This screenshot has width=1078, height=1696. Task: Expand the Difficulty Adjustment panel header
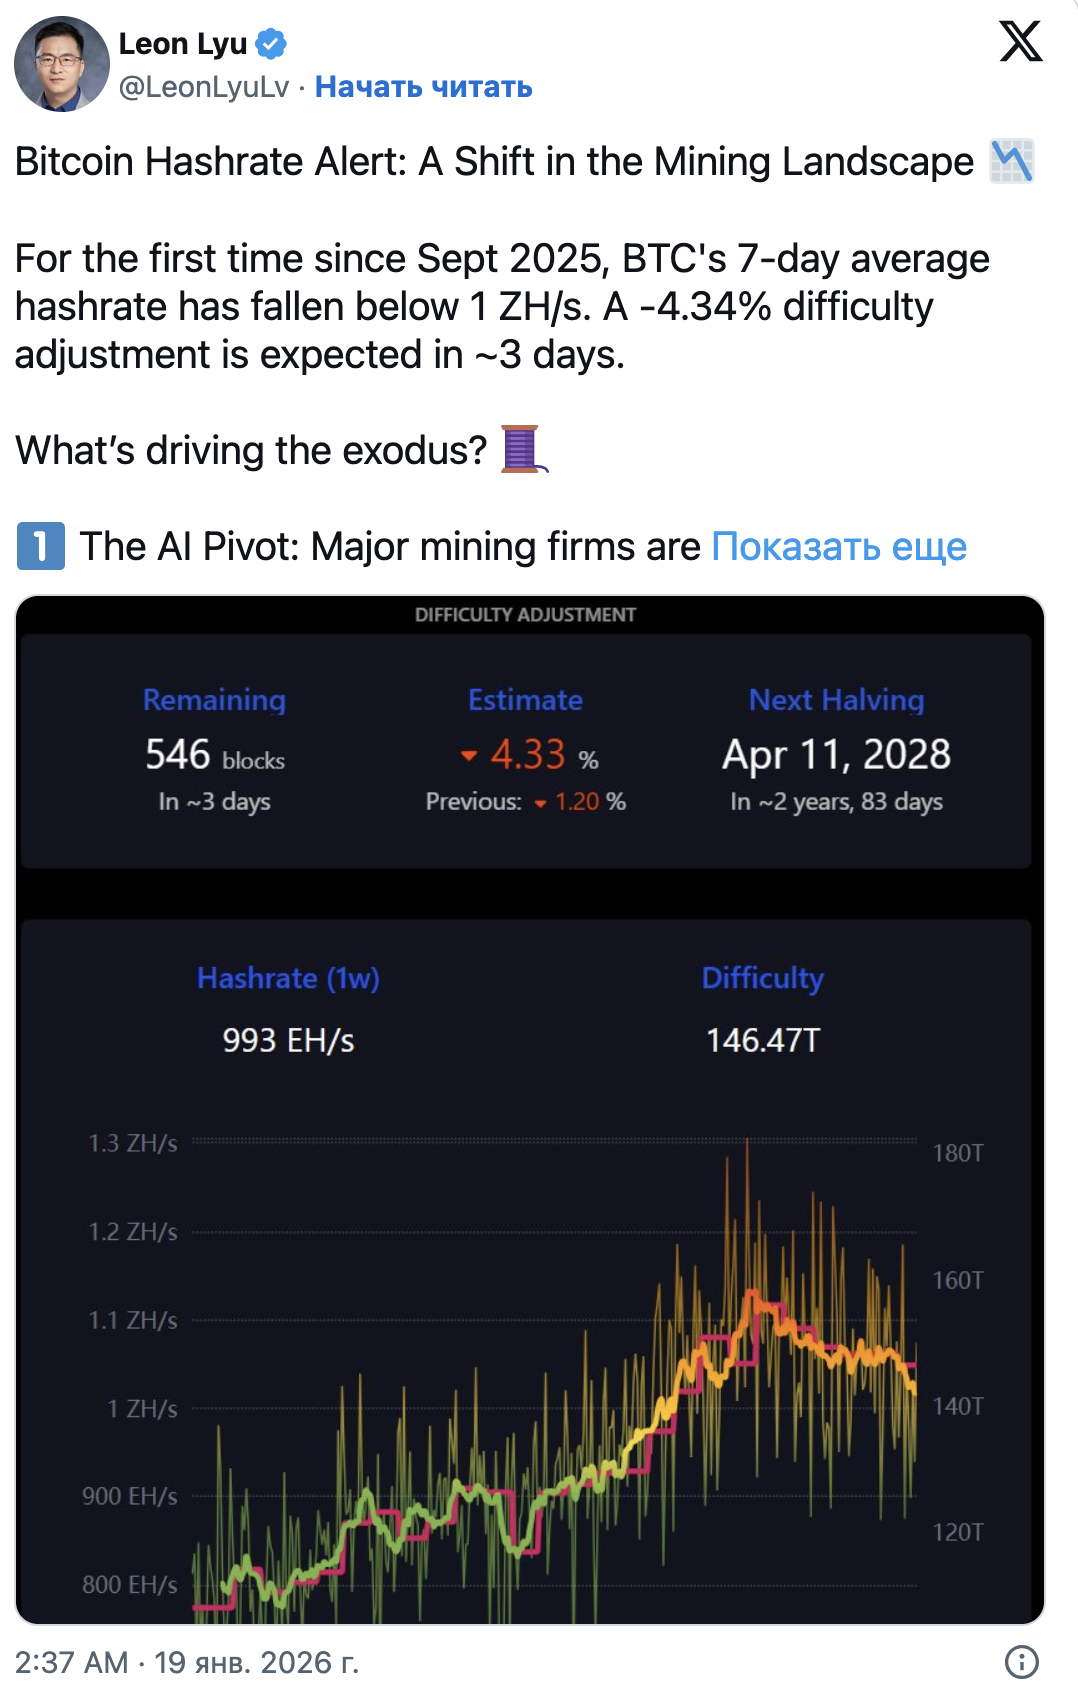point(526,614)
